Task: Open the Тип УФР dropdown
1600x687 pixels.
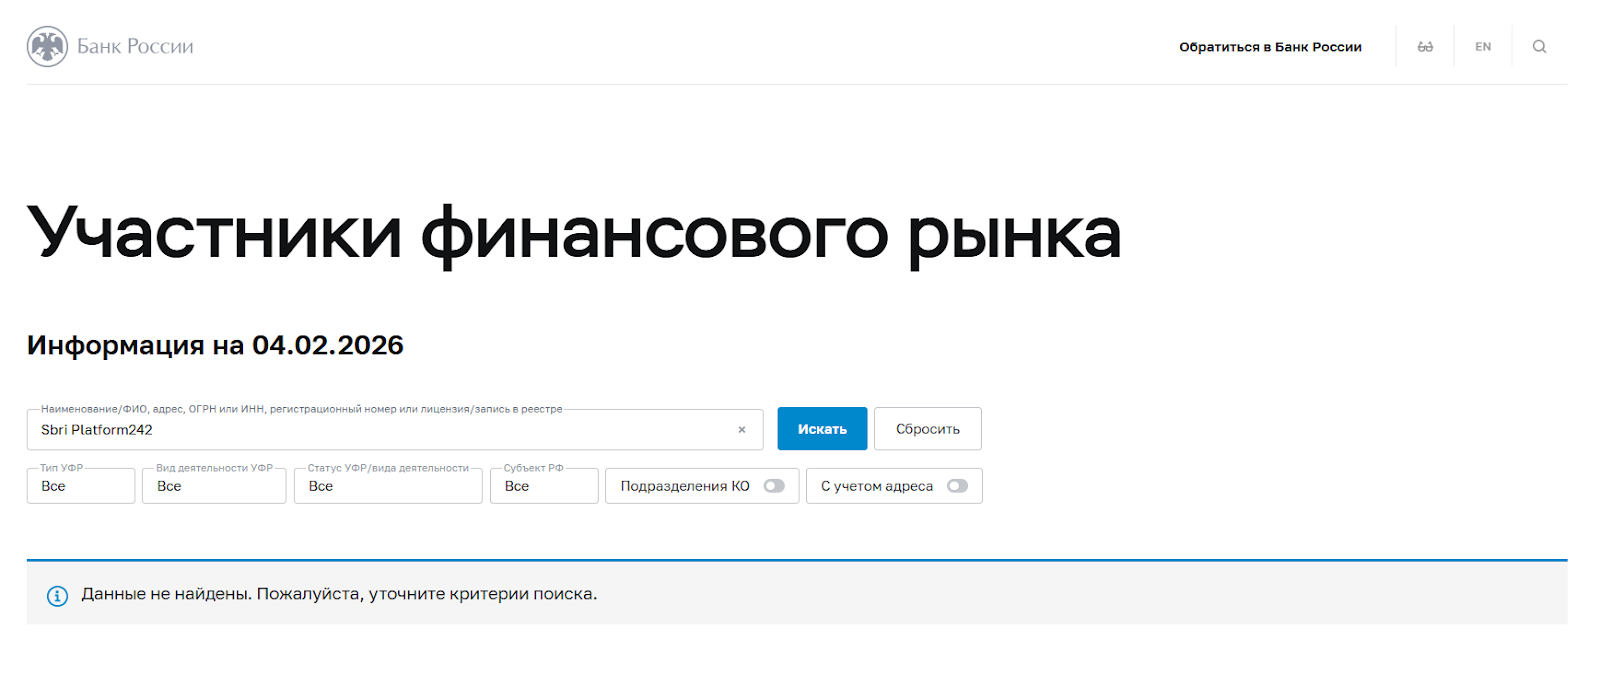Action: pos(81,486)
